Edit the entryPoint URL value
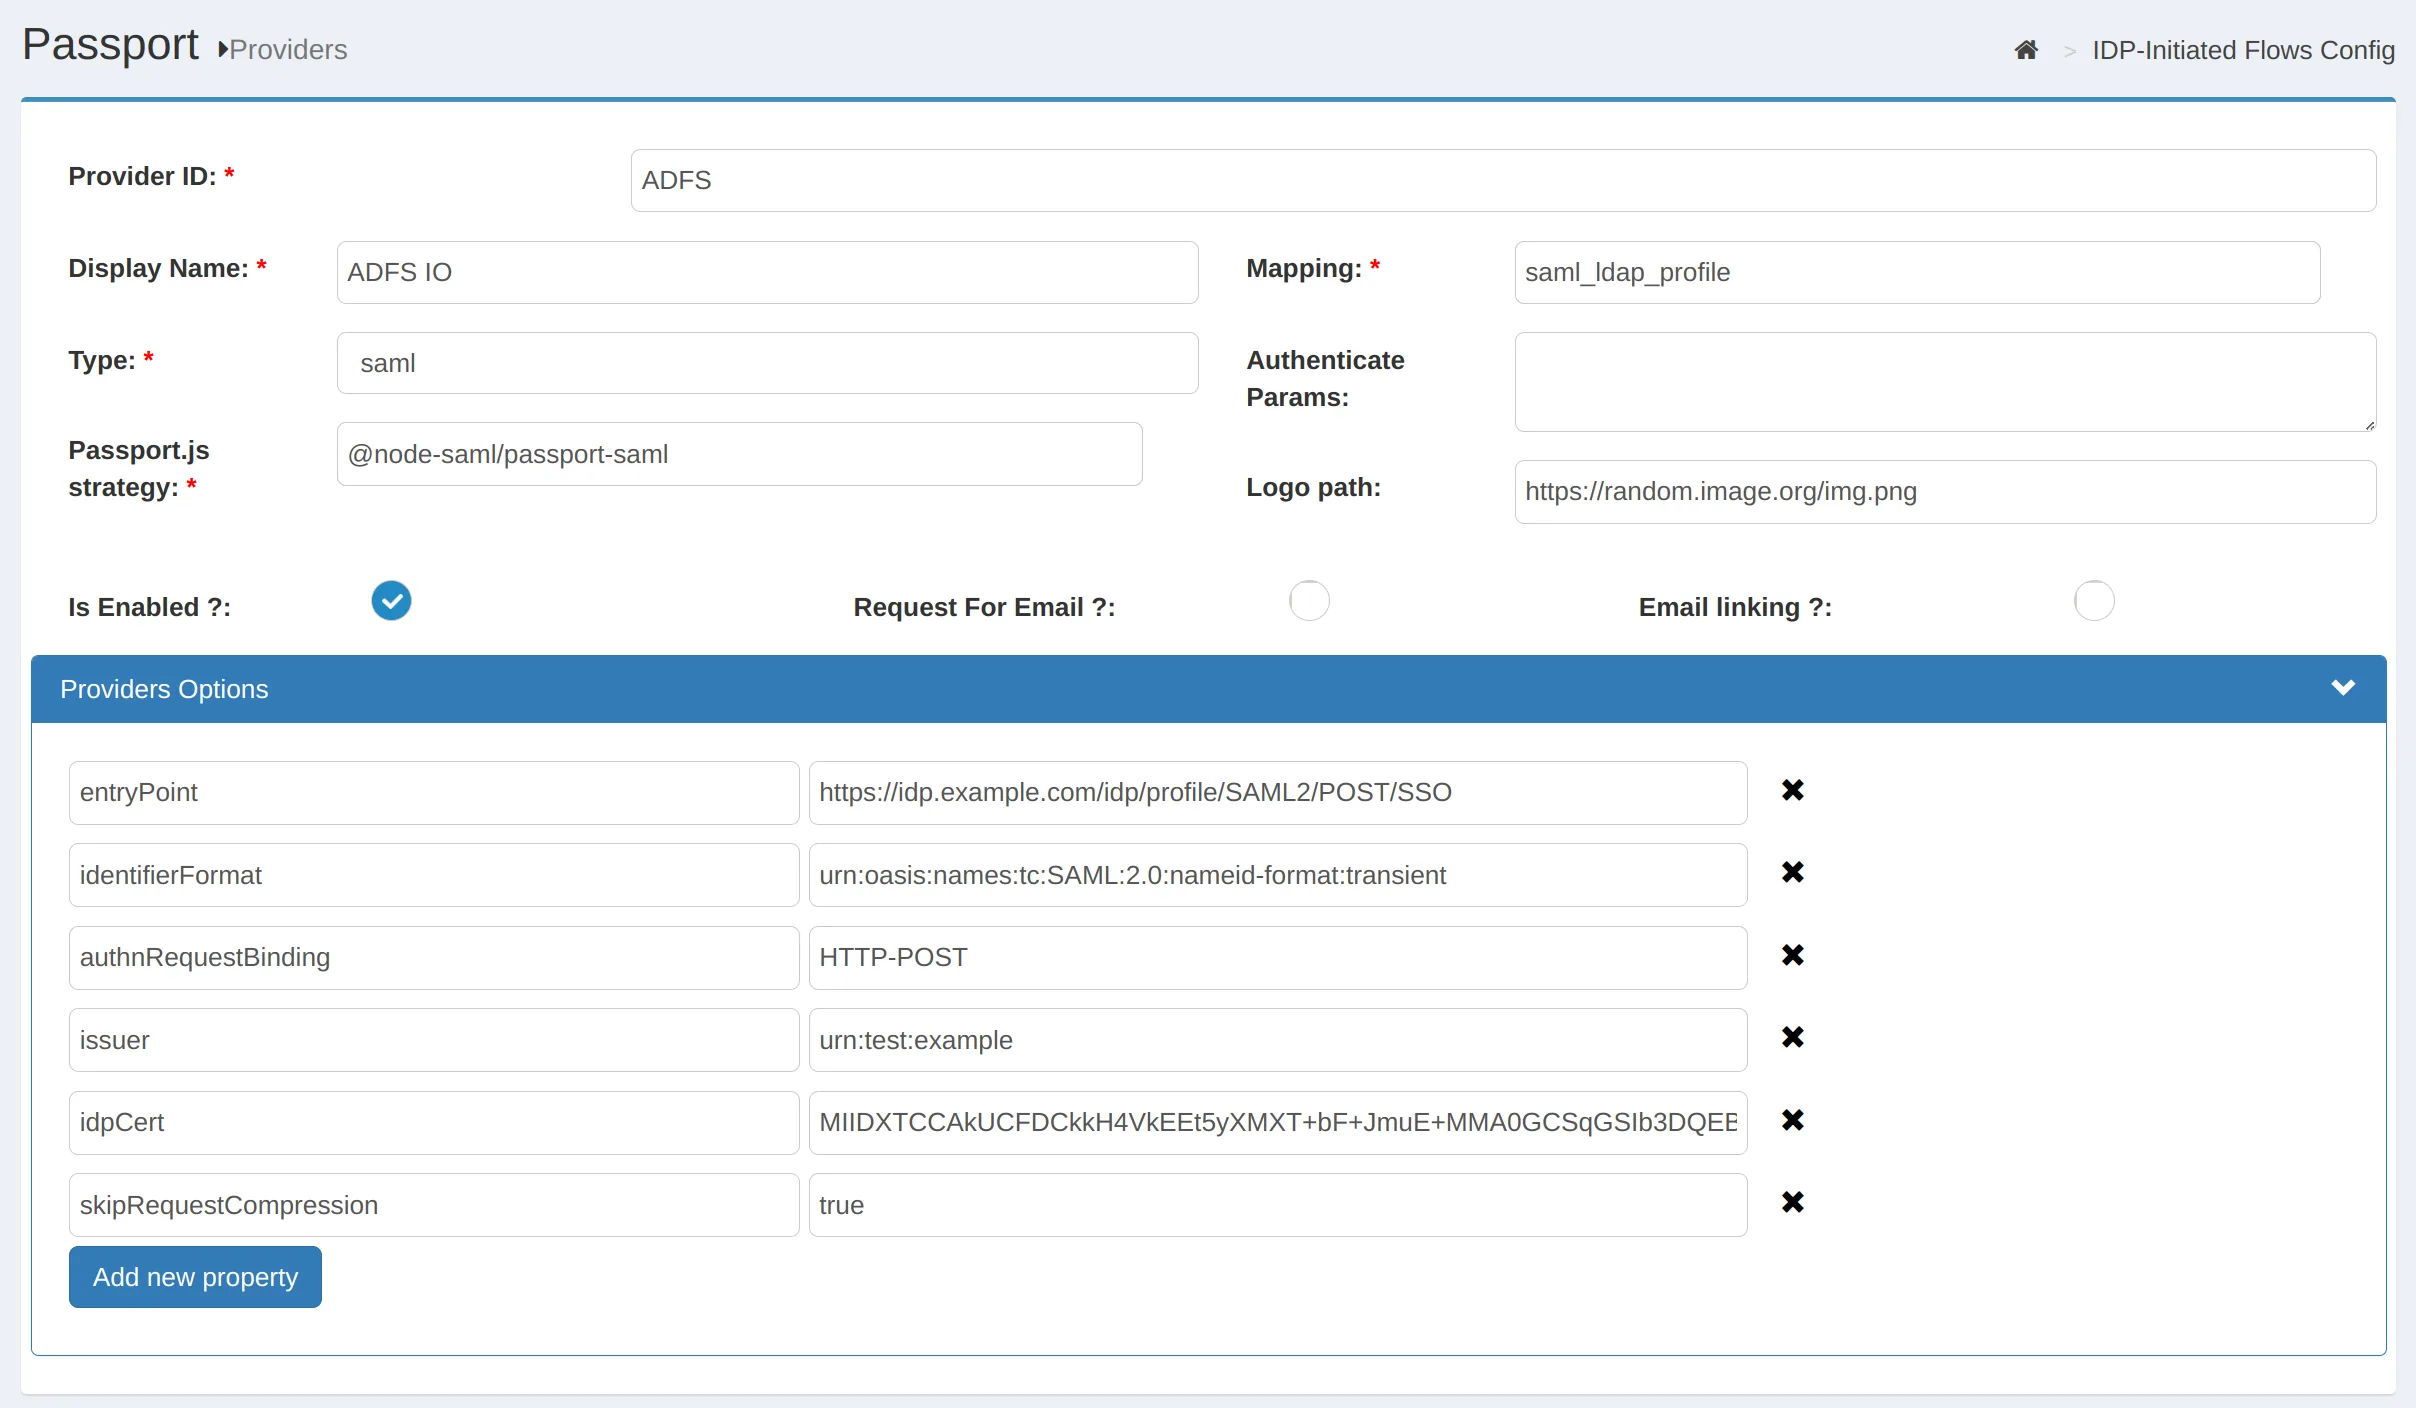 tap(1278, 793)
